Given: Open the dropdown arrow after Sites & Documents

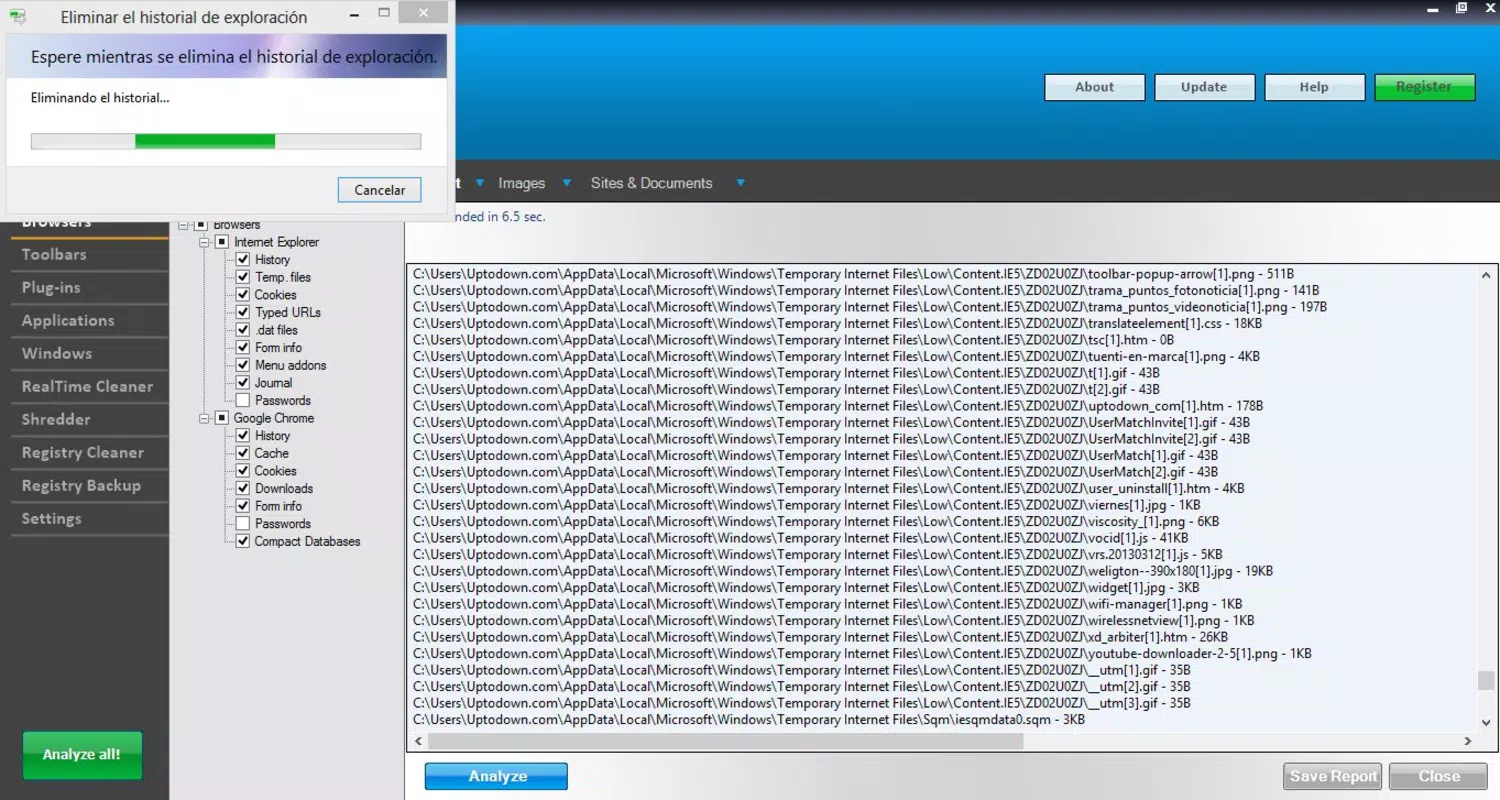Looking at the screenshot, I should pyautogui.click(x=741, y=183).
